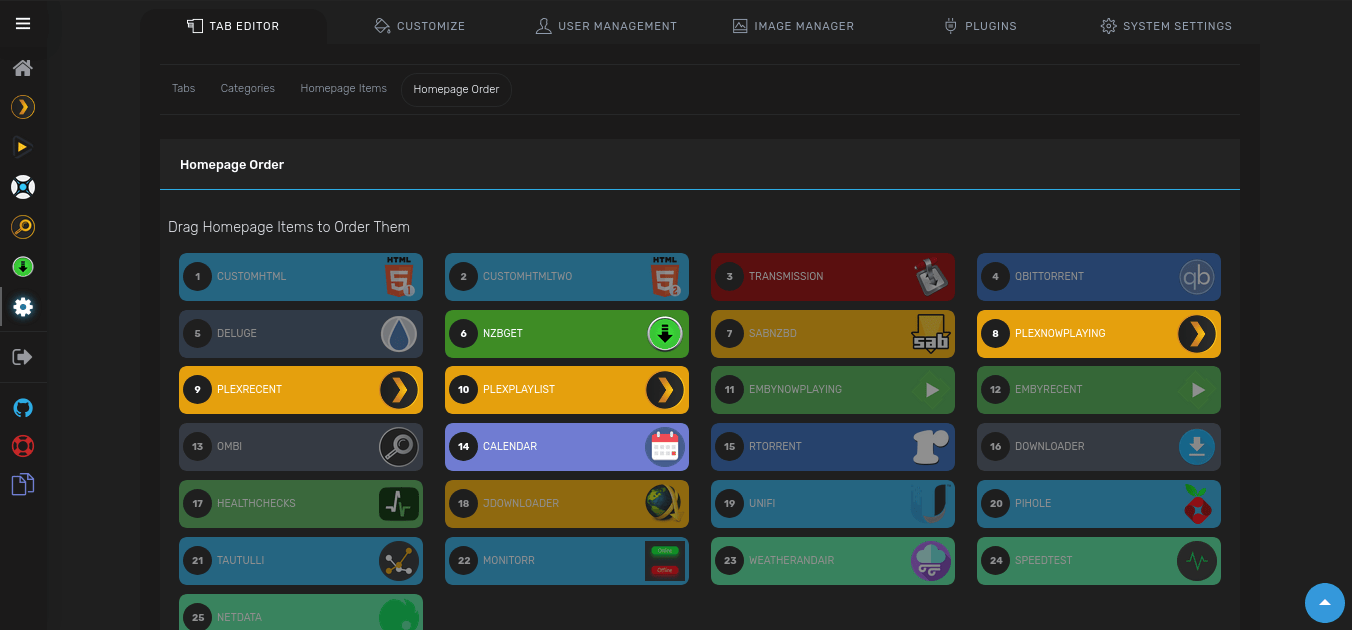Viewport: 1352px width, 630px height.
Task: Open the User Management tab
Action: 606,26
